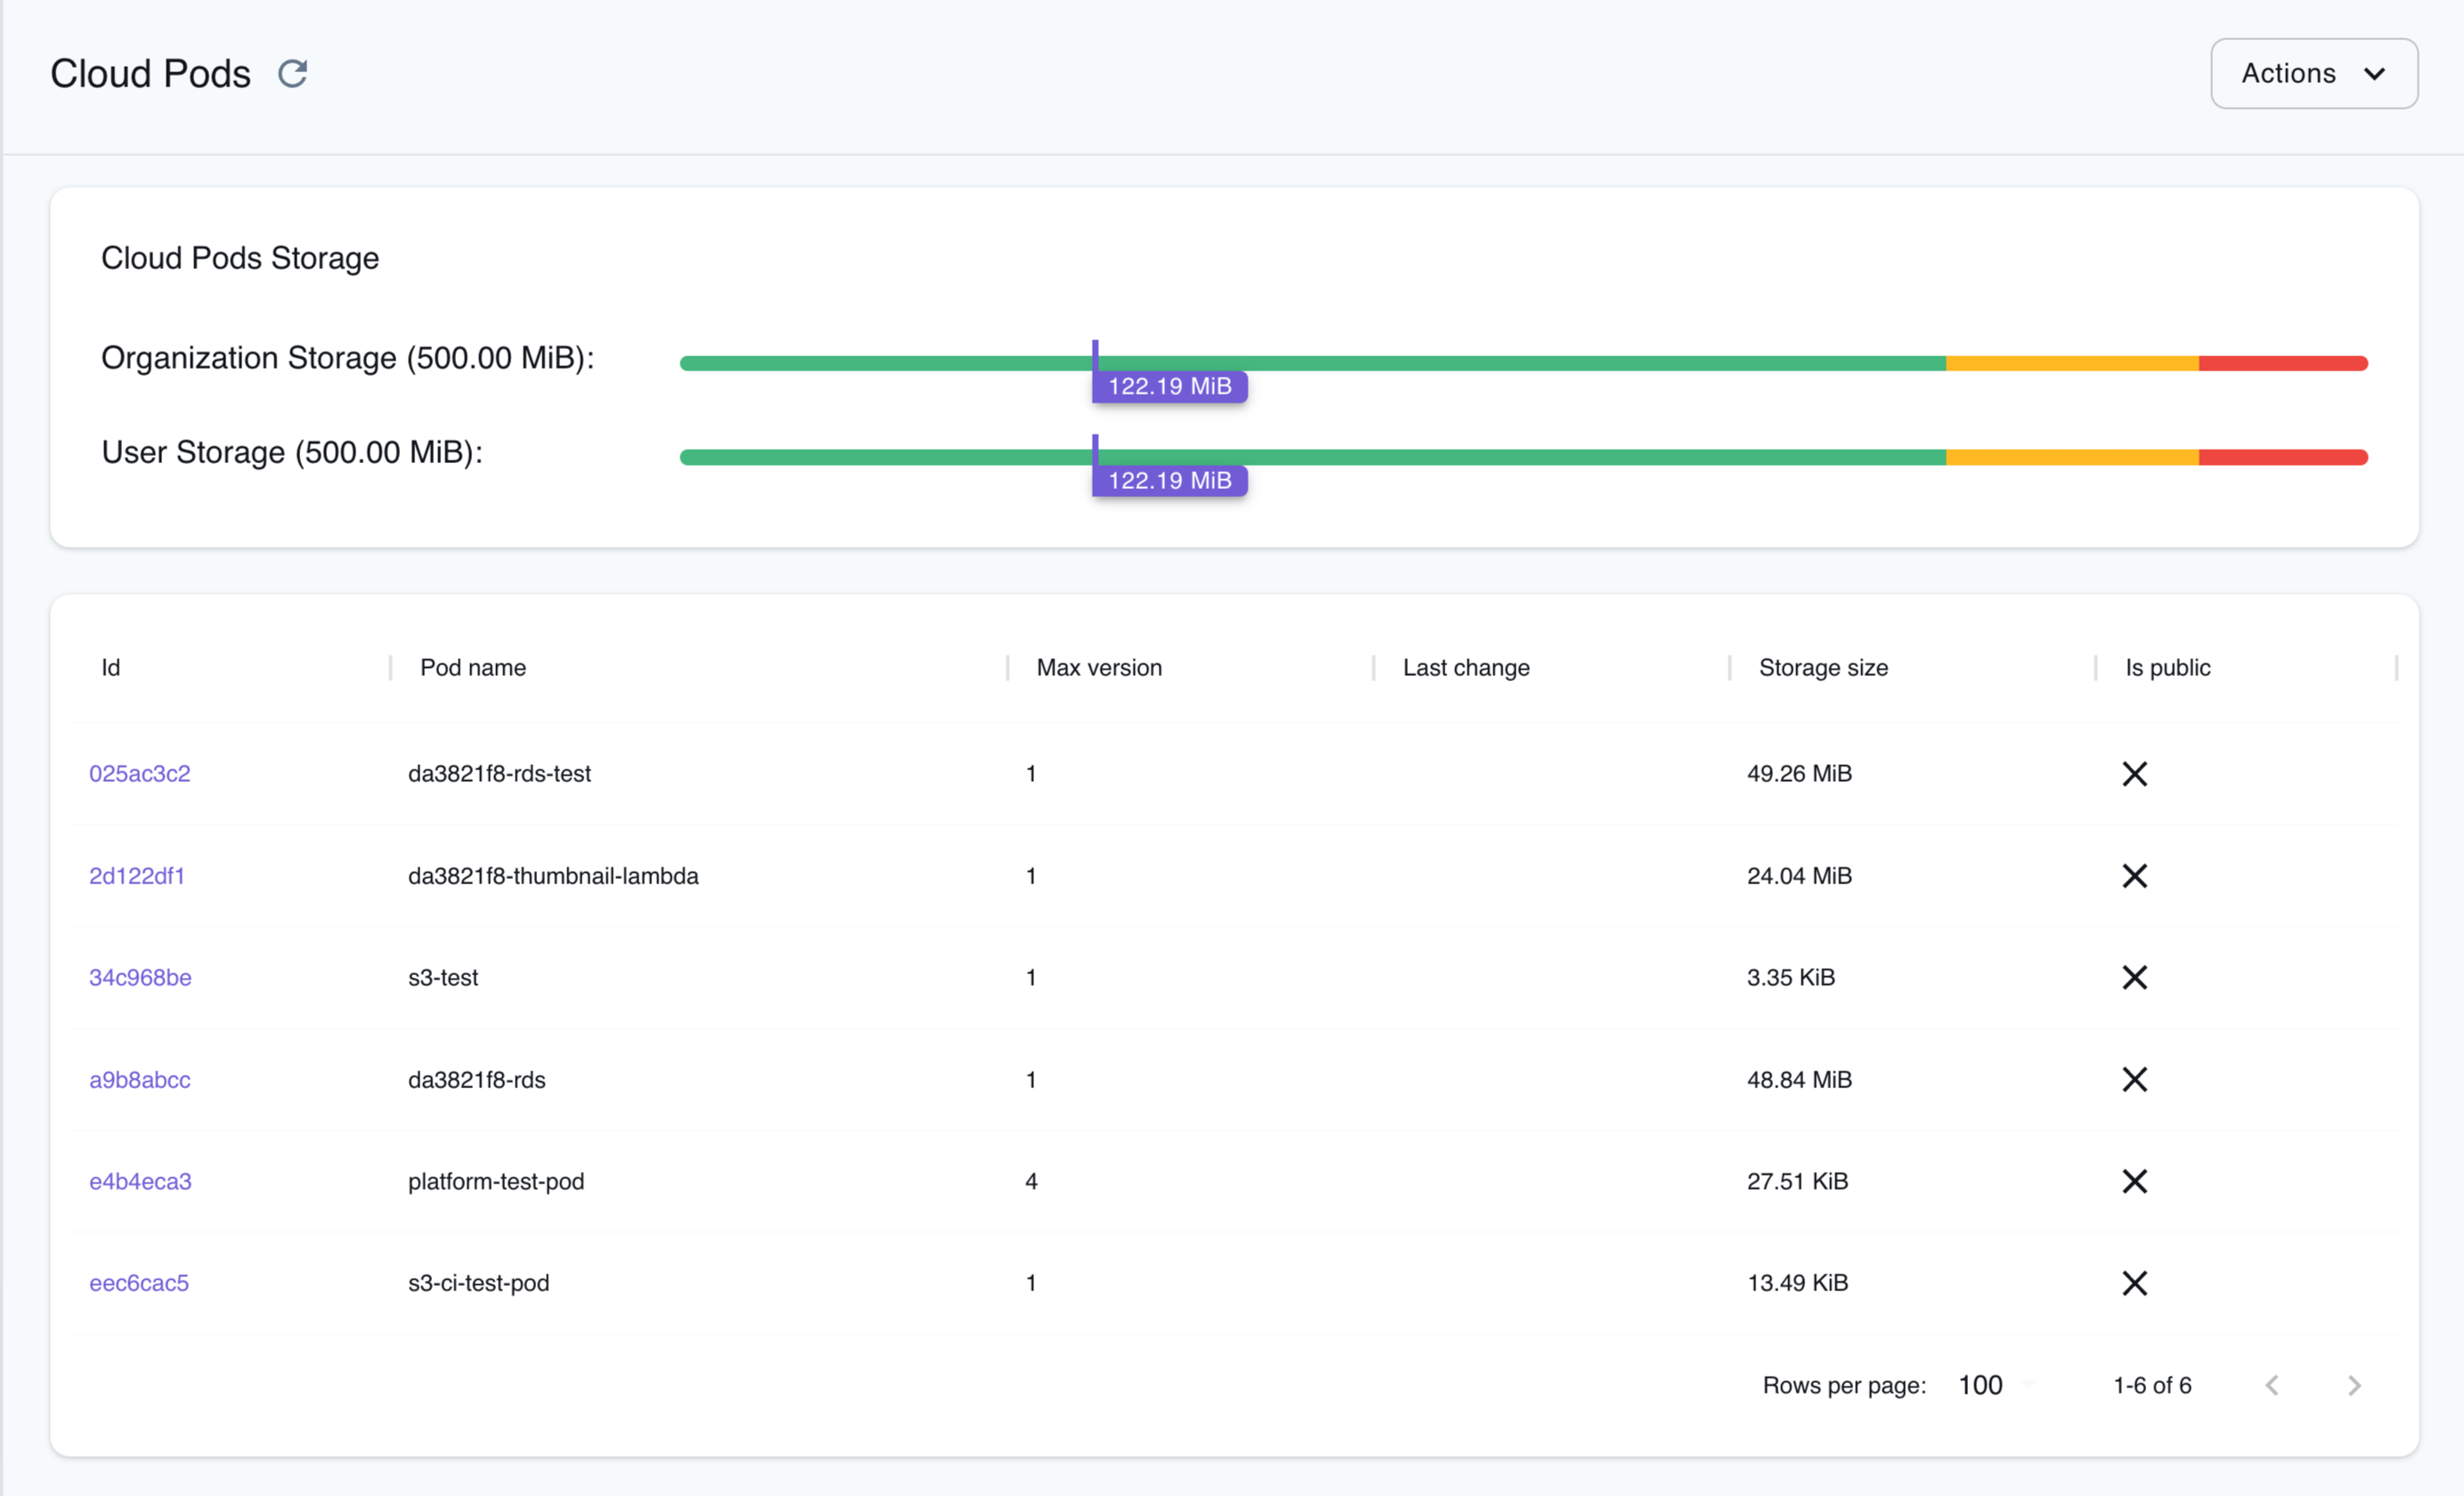Open pod details for e4b4eca3

coord(139,1181)
